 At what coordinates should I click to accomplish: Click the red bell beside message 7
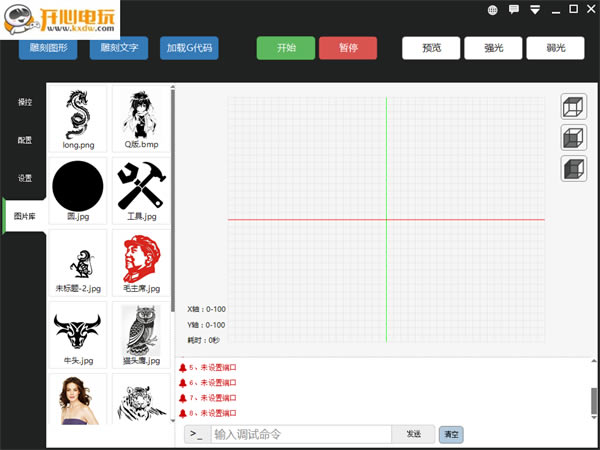point(183,398)
